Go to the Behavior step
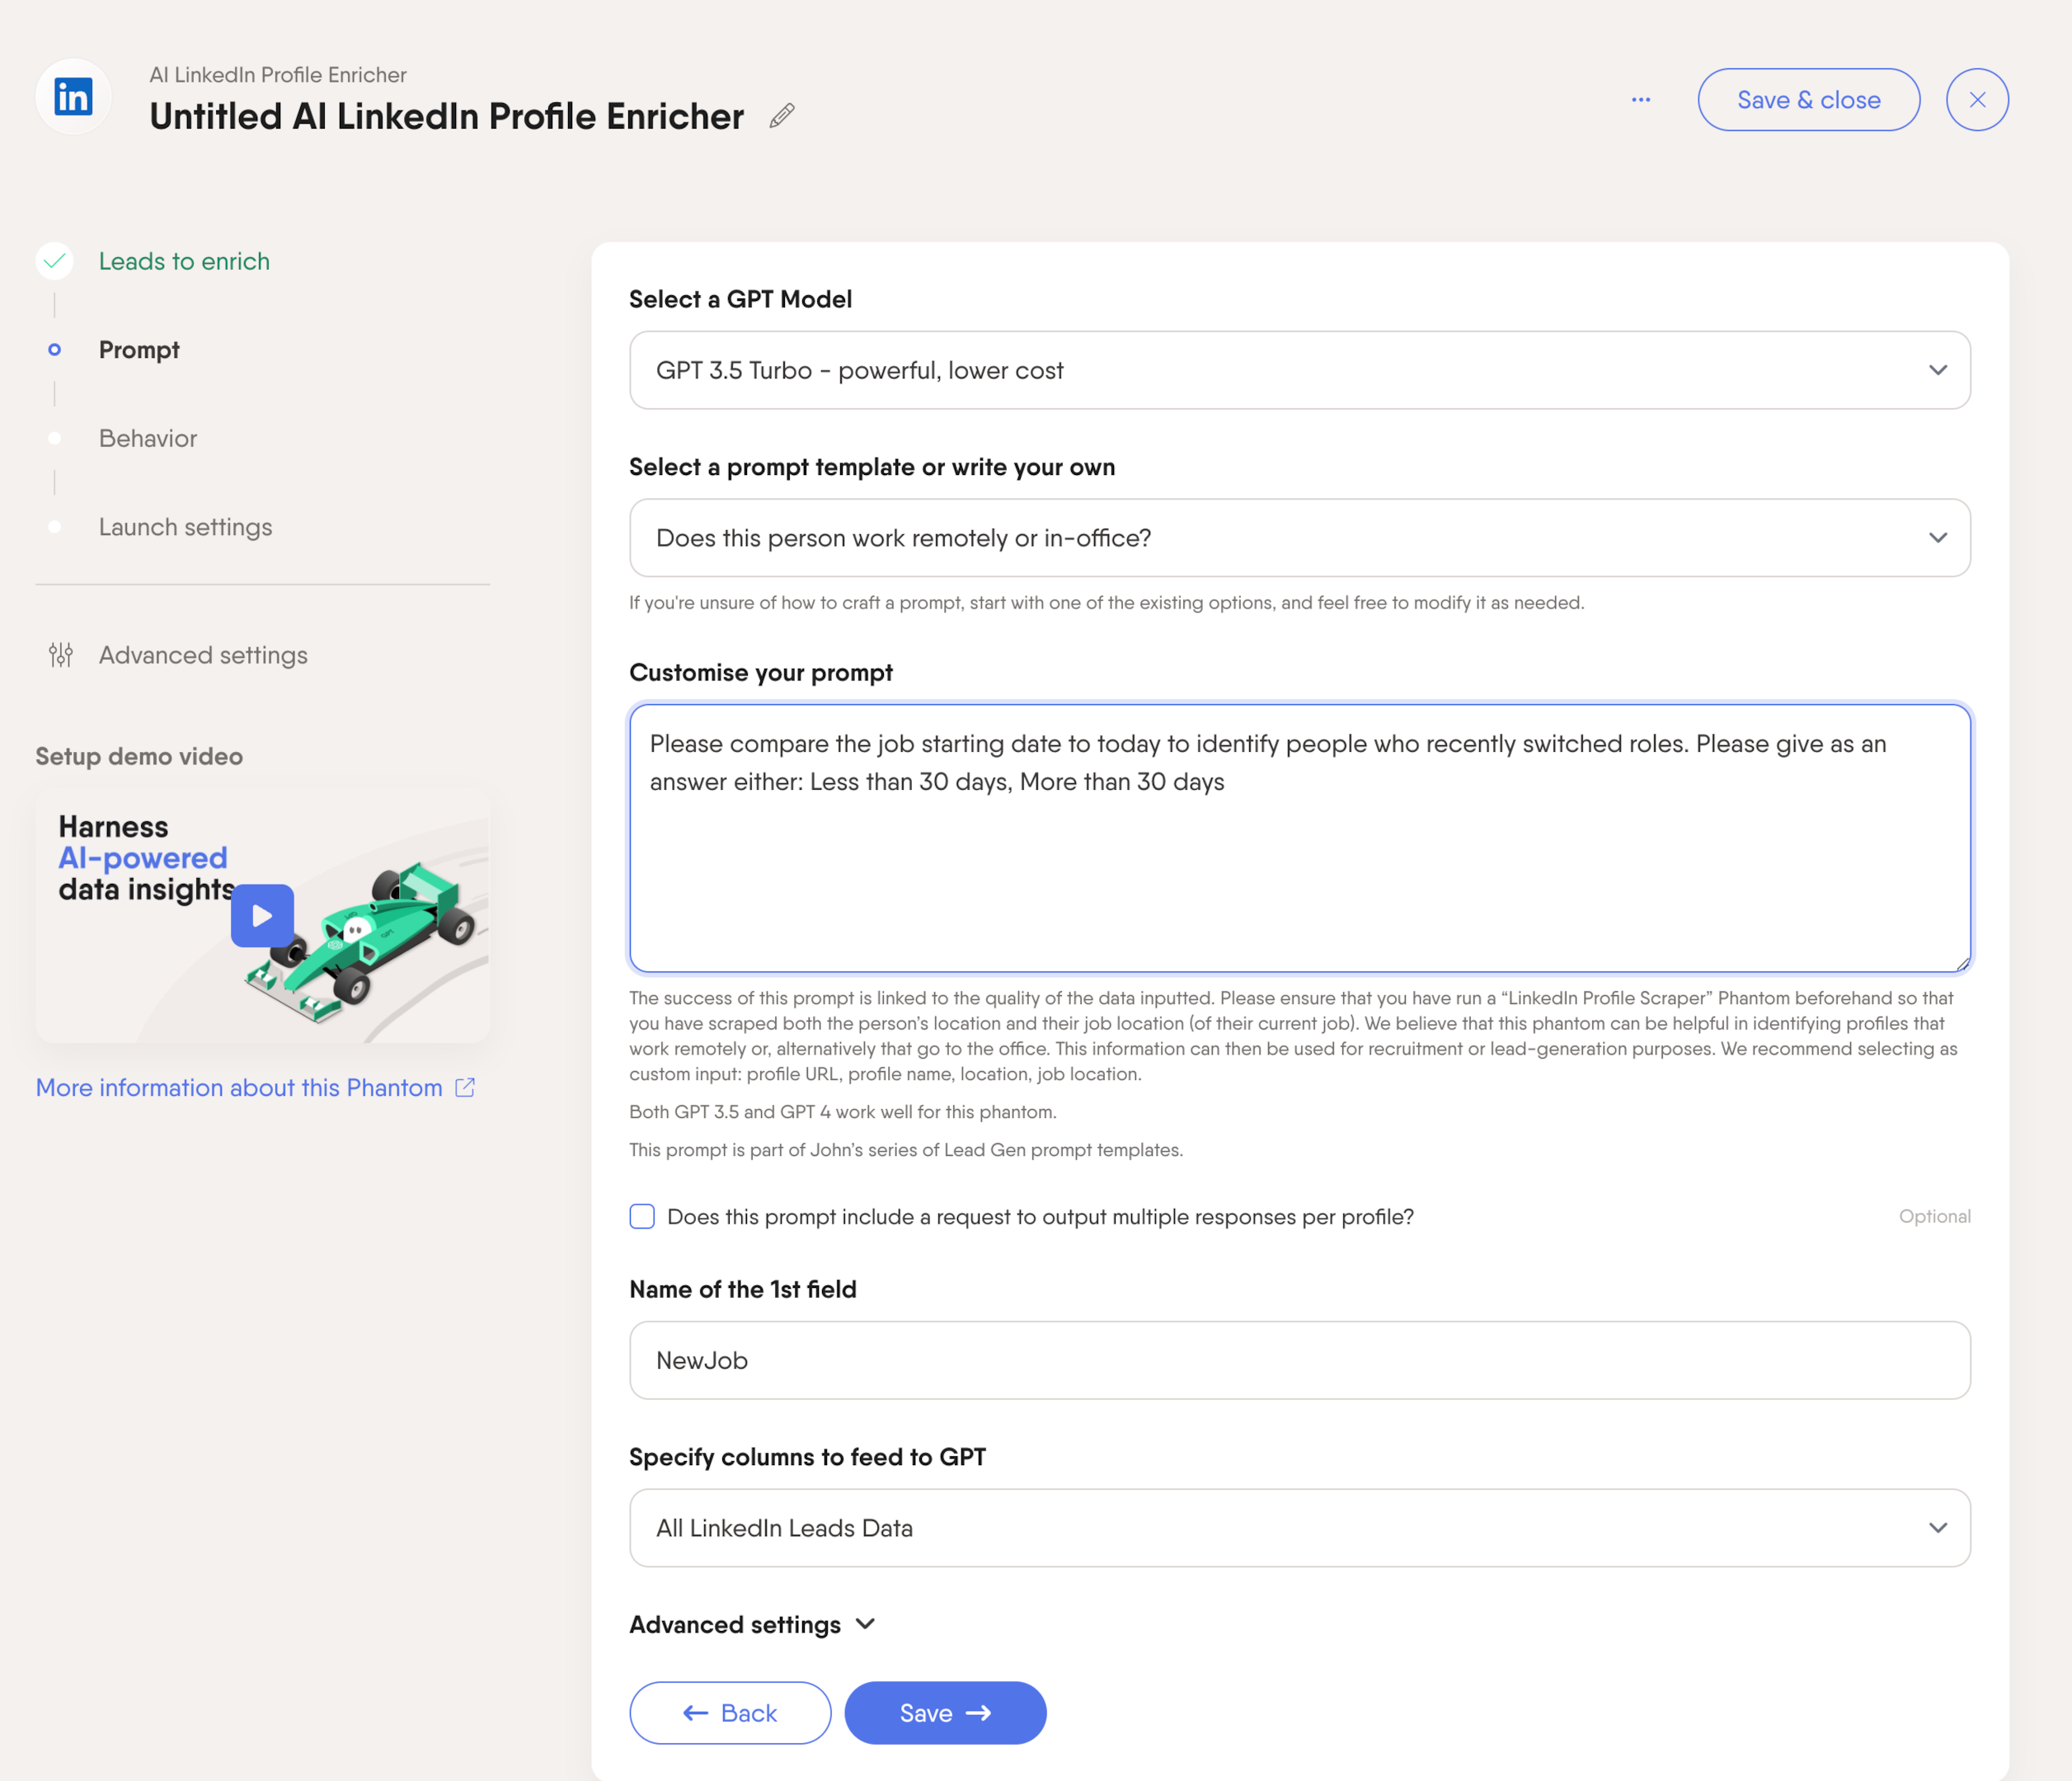Screen dimensions: 2072x1781 [x=148, y=438]
